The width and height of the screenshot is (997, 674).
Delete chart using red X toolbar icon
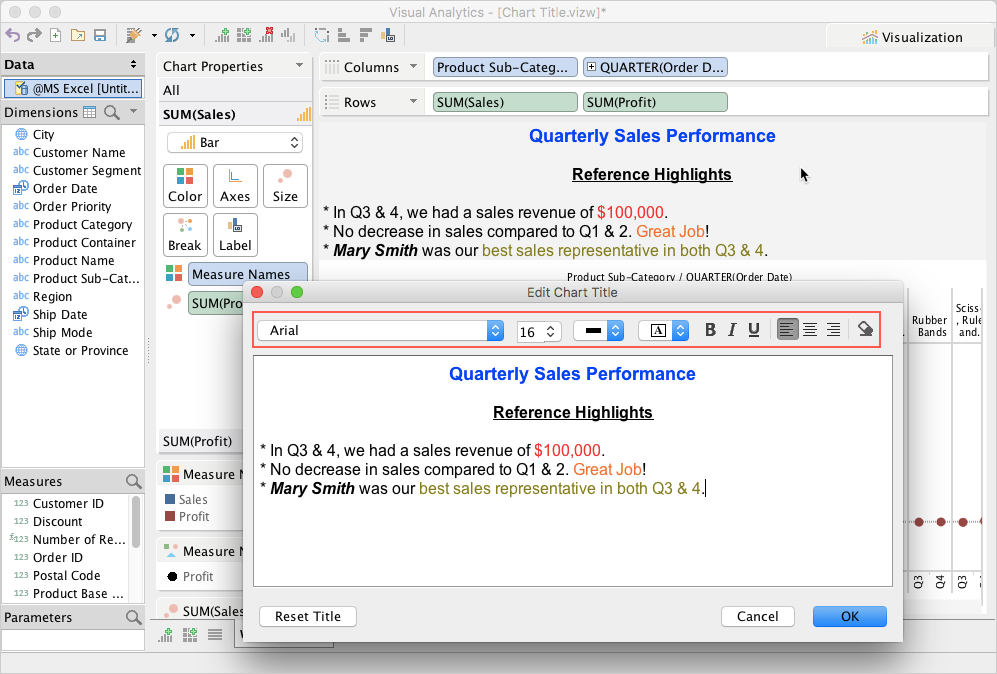[266, 36]
